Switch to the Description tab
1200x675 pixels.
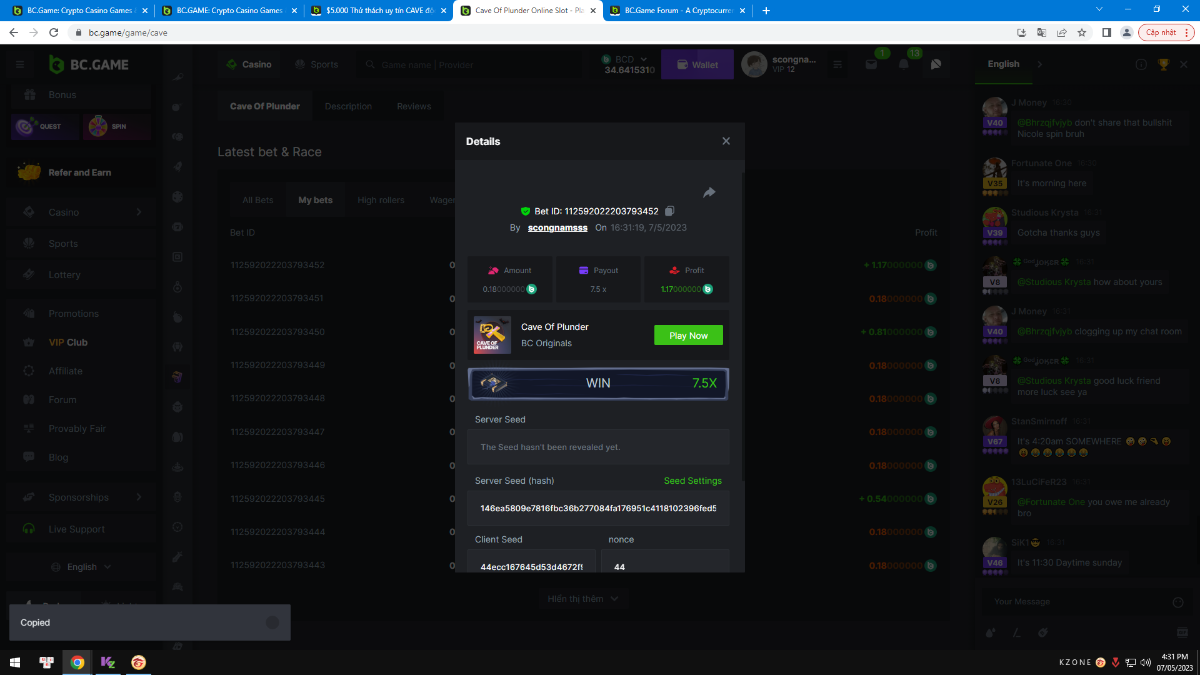click(x=348, y=106)
